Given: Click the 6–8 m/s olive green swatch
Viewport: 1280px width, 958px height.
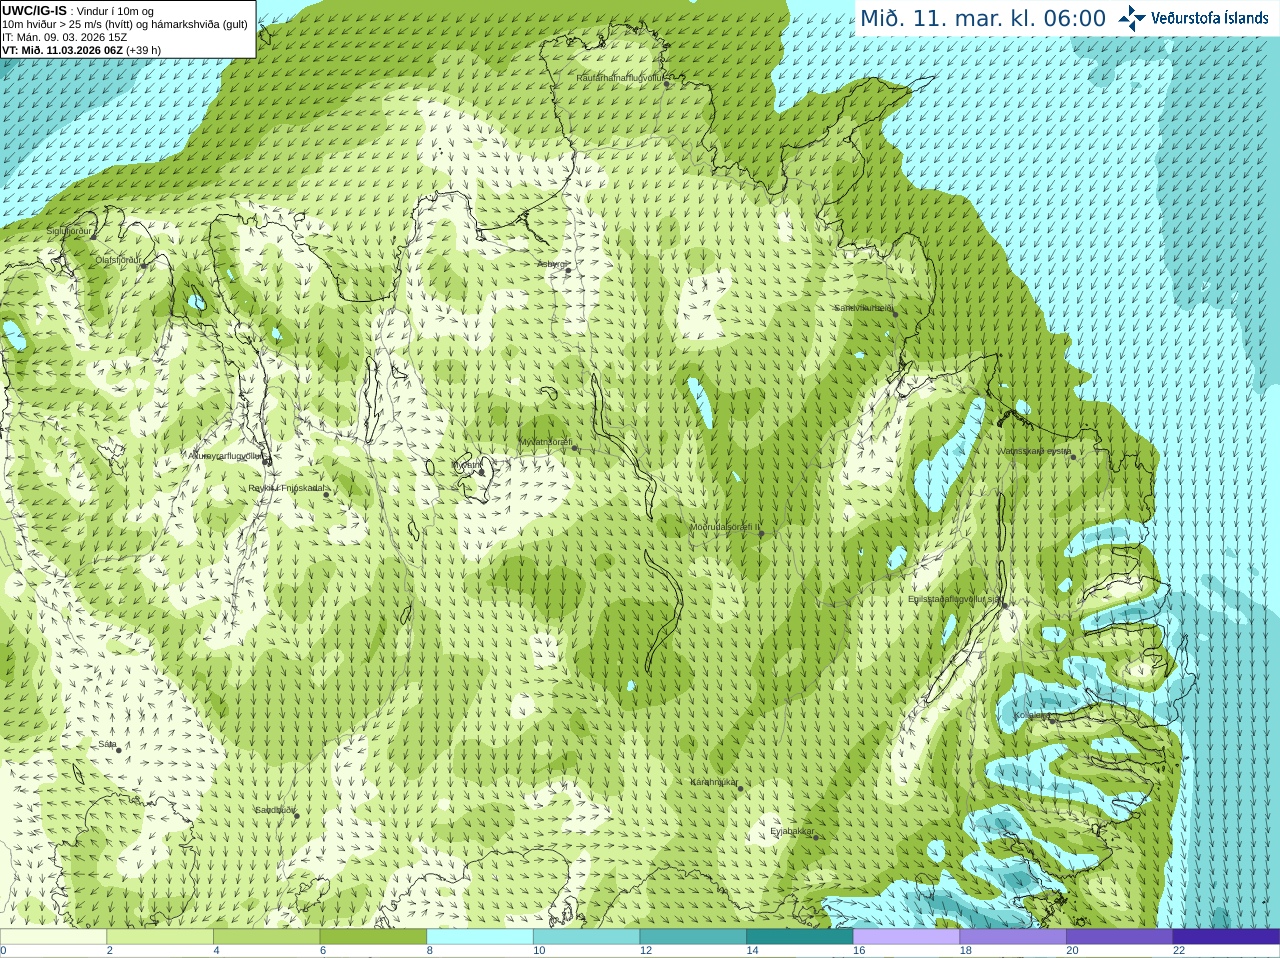Looking at the screenshot, I should [373, 937].
